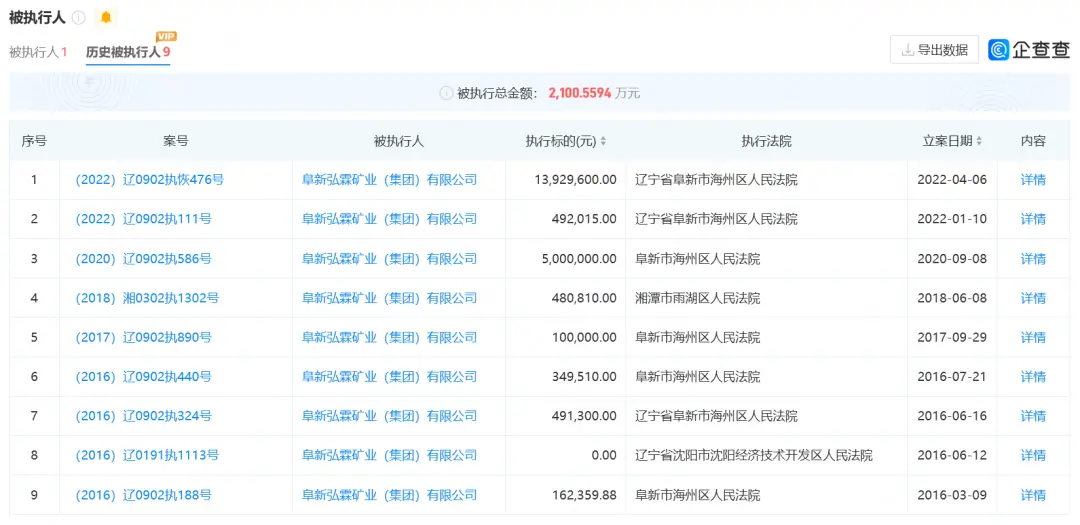Open 详情 for the 2022-04-06 case
1080x525 pixels.
pyautogui.click(x=1032, y=180)
